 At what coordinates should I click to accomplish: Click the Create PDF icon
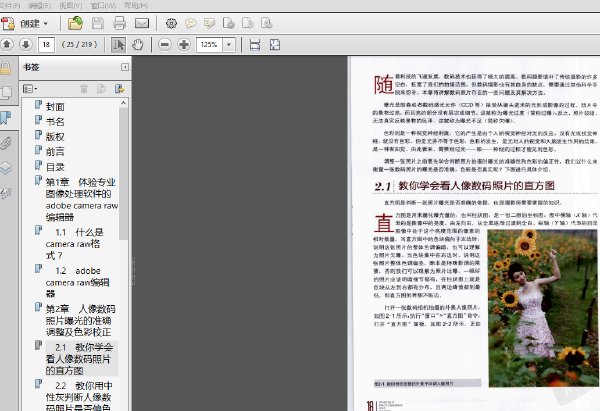point(8,23)
